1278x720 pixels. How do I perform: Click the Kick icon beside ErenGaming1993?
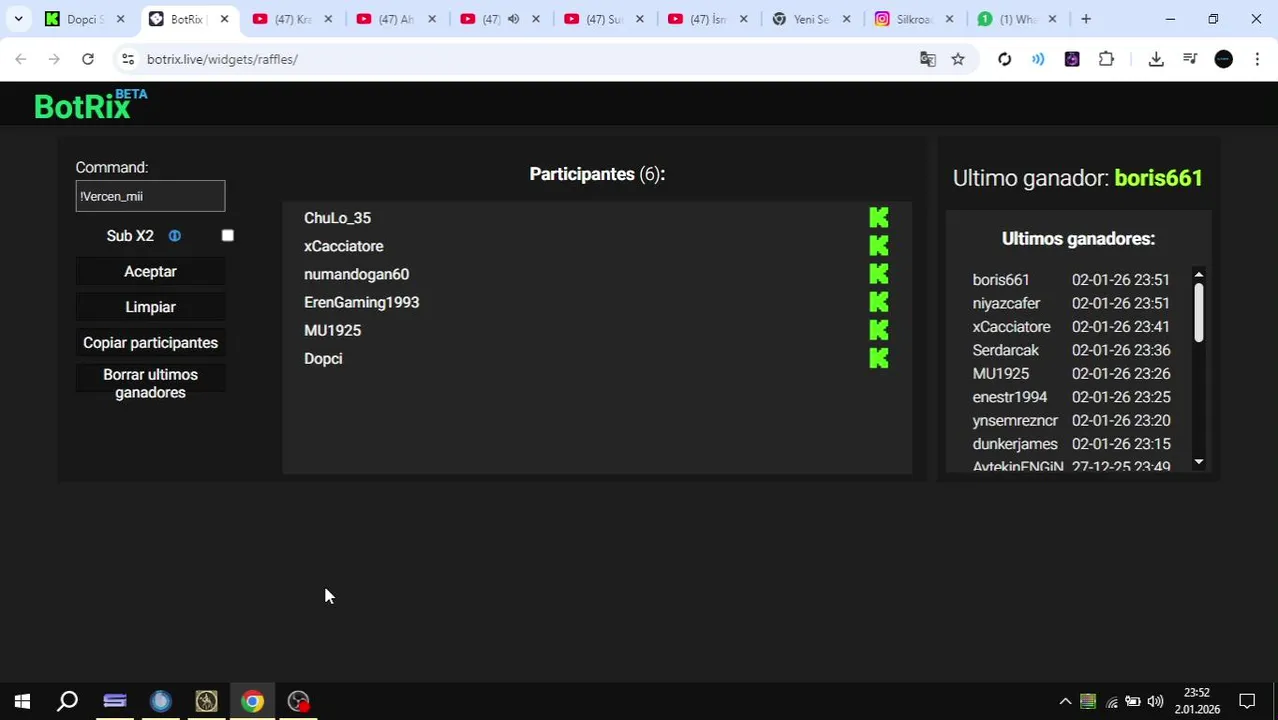pos(879,301)
